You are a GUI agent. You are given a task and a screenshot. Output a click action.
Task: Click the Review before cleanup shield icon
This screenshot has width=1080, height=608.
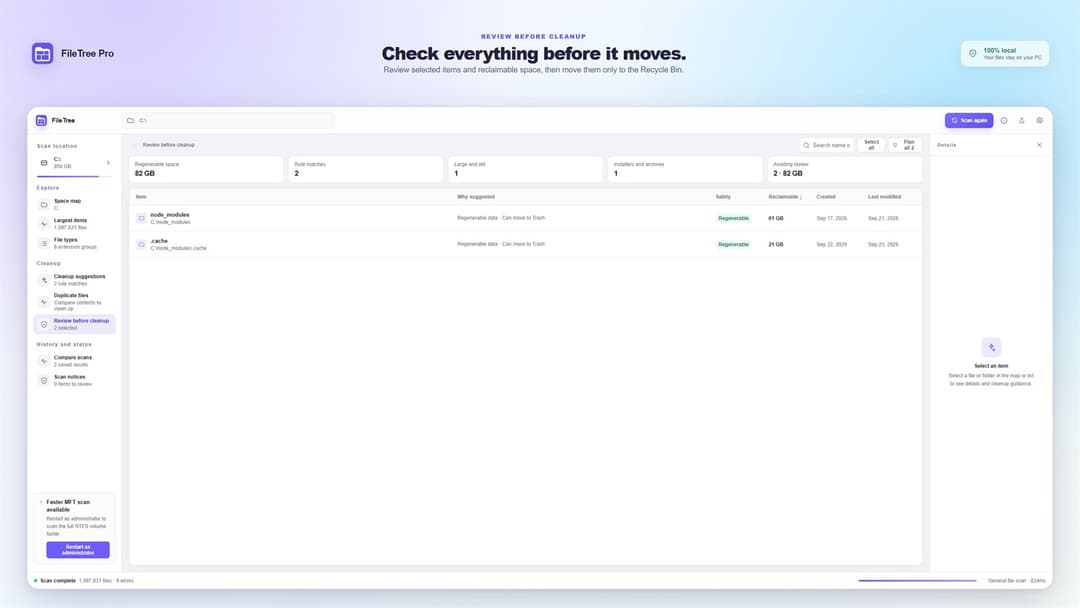[44, 324]
